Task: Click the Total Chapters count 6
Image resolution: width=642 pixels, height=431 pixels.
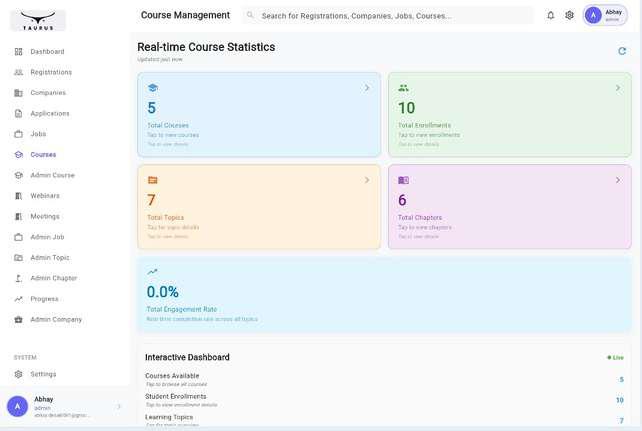Action: 402,200
